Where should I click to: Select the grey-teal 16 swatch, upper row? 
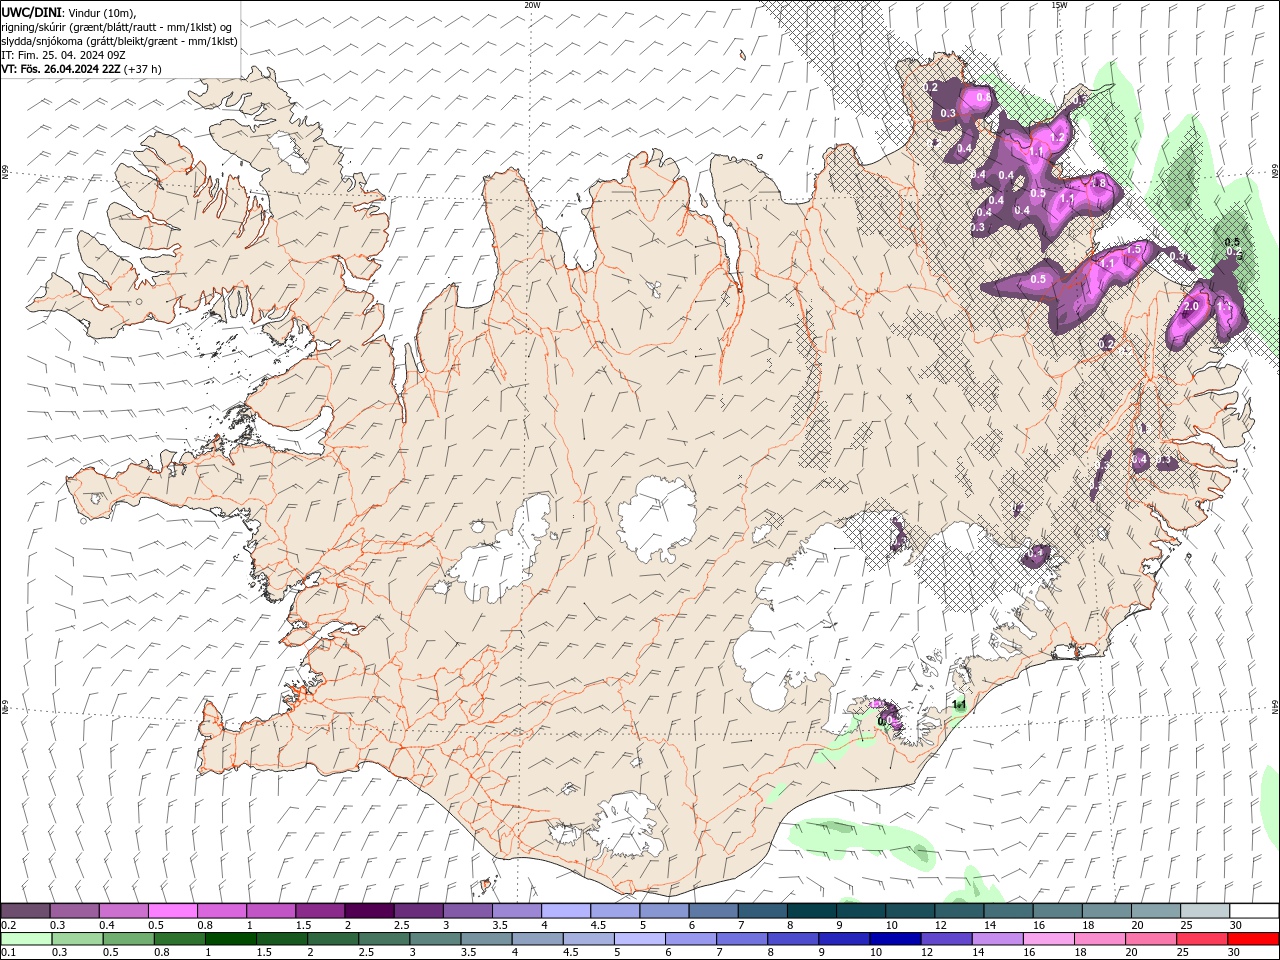point(1056,911)
